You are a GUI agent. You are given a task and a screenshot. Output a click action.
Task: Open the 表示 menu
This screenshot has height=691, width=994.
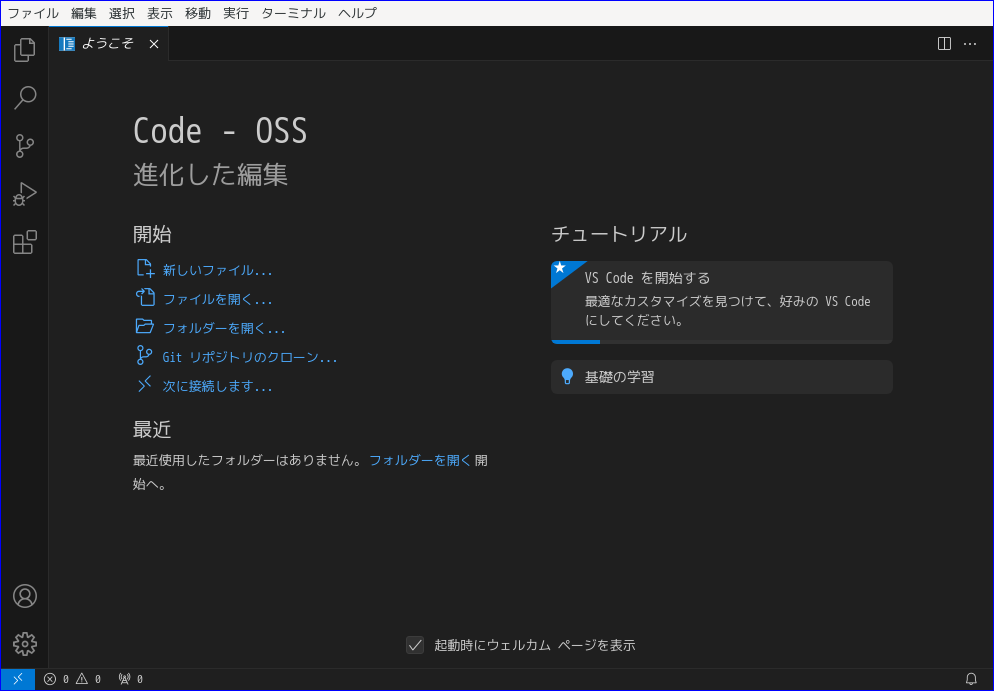click(160, 13)
